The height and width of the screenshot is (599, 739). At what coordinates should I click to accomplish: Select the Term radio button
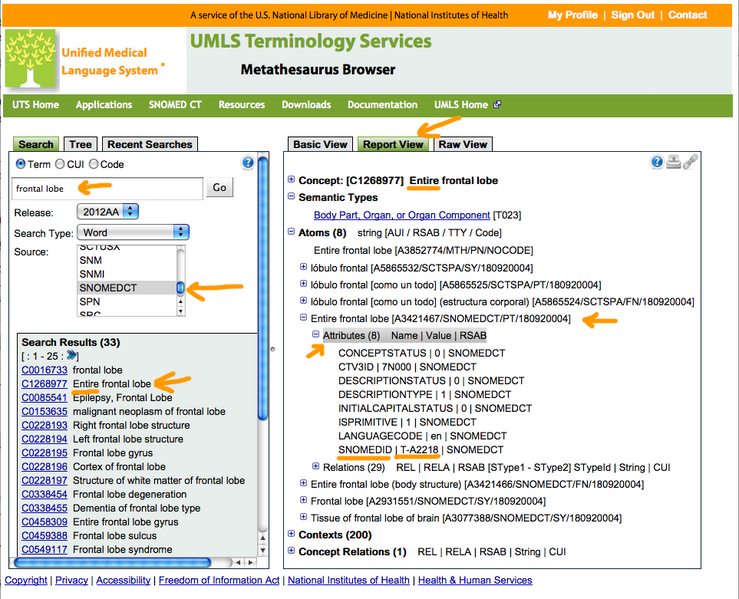click(x=21, y=164)
